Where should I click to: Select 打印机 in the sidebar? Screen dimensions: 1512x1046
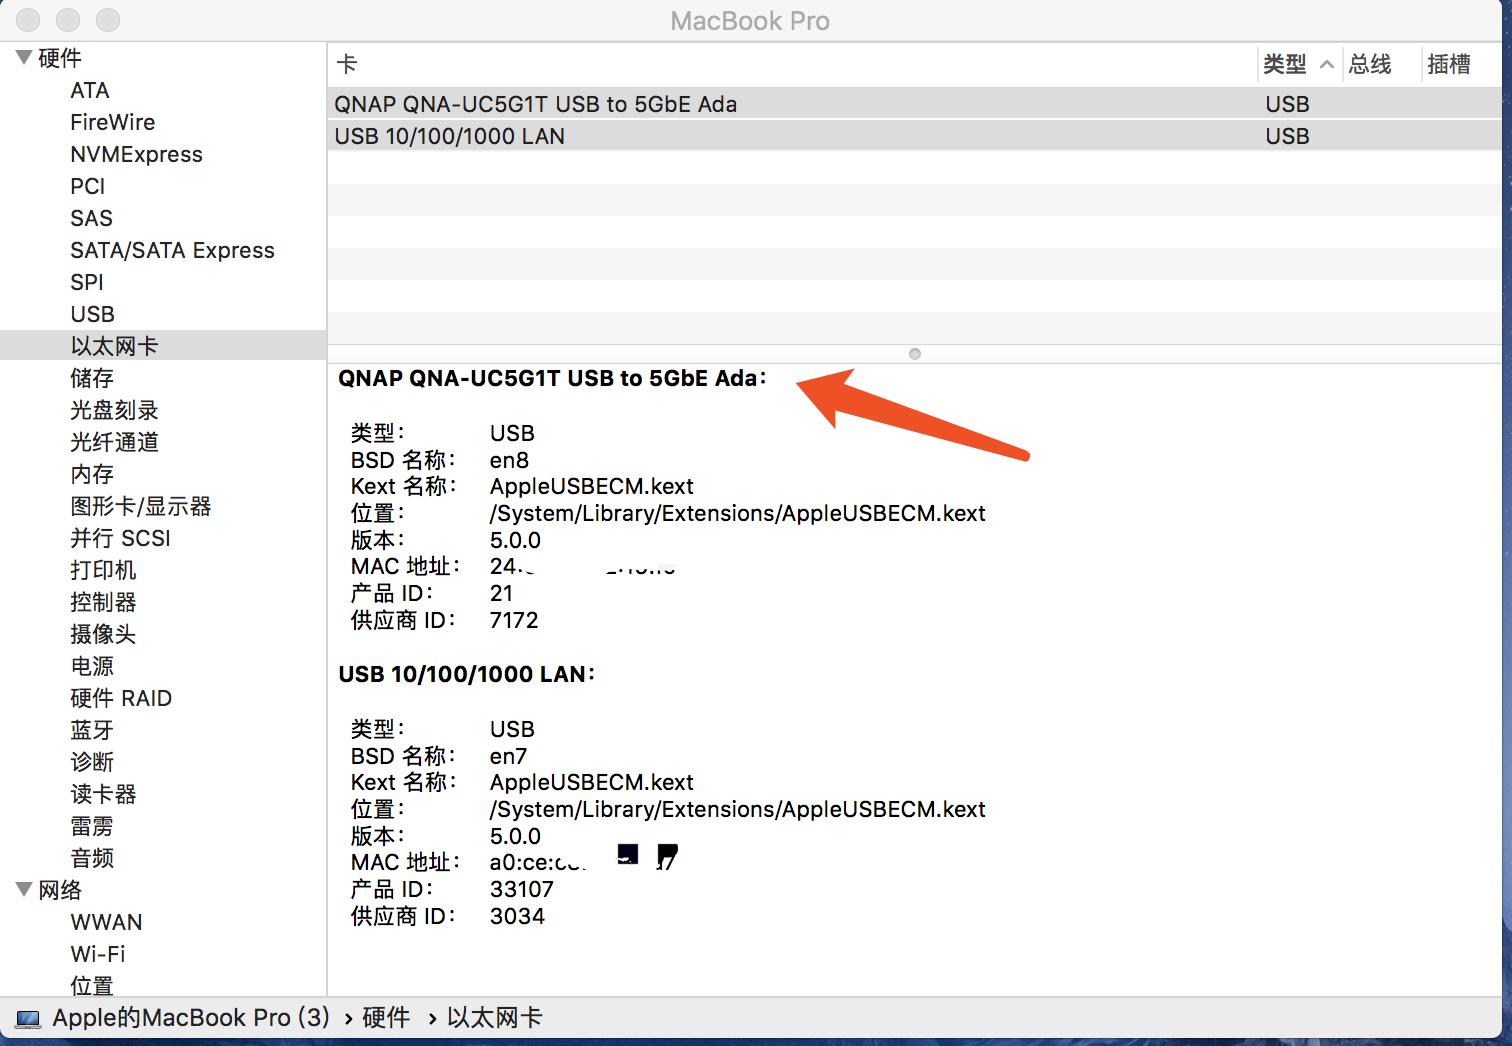click(103, 570)
